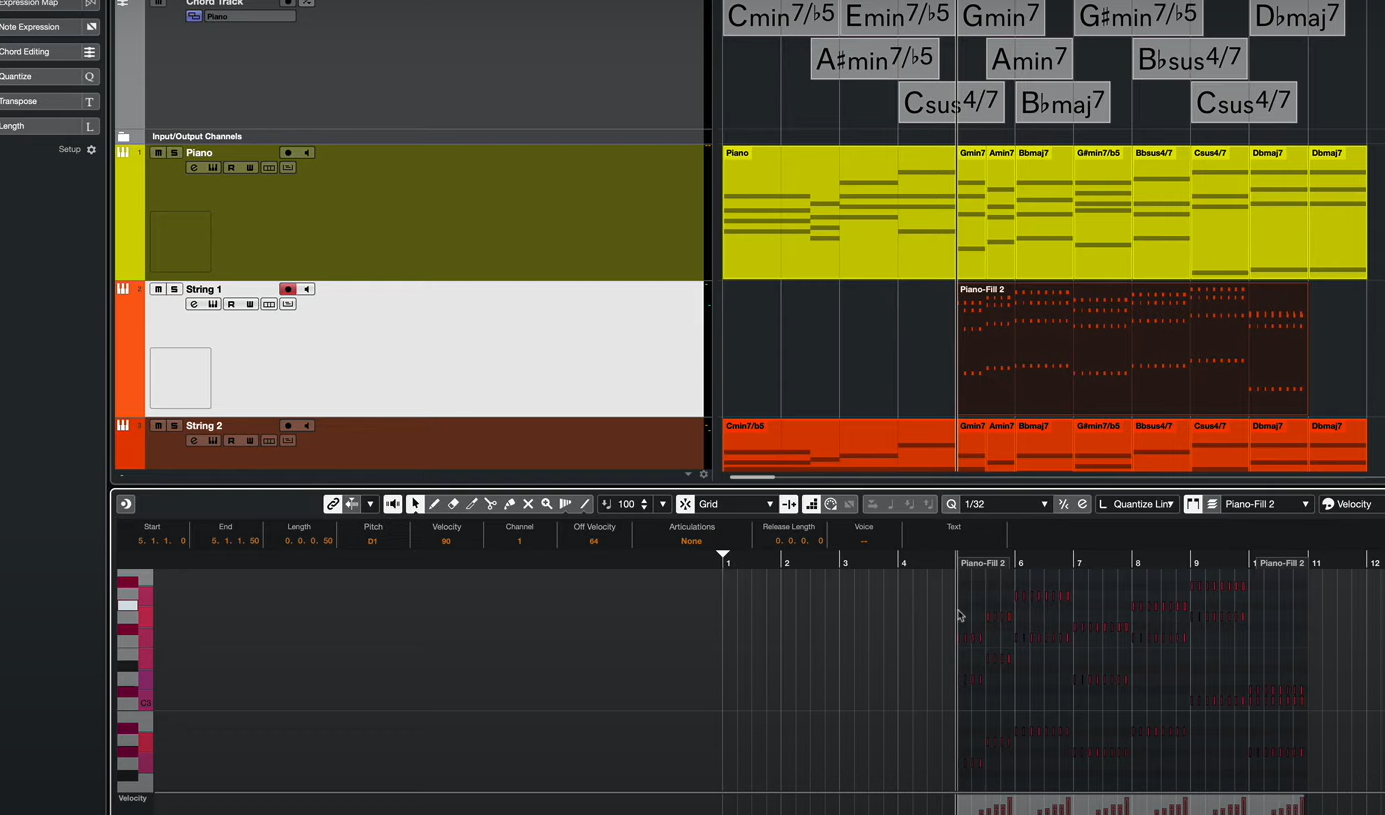Click Show Part Borders icon
The height and width of the screenshot is (815, 1385).
coord(1193,504)
